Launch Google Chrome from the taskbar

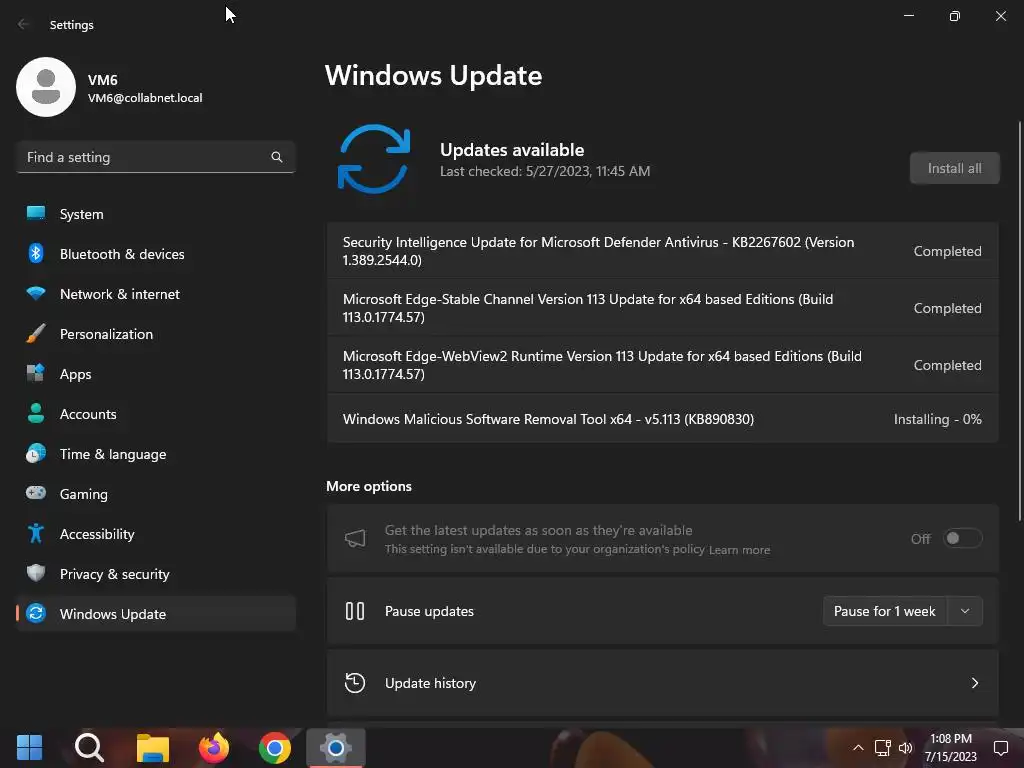pyautogui.click(x=275, y=747)
